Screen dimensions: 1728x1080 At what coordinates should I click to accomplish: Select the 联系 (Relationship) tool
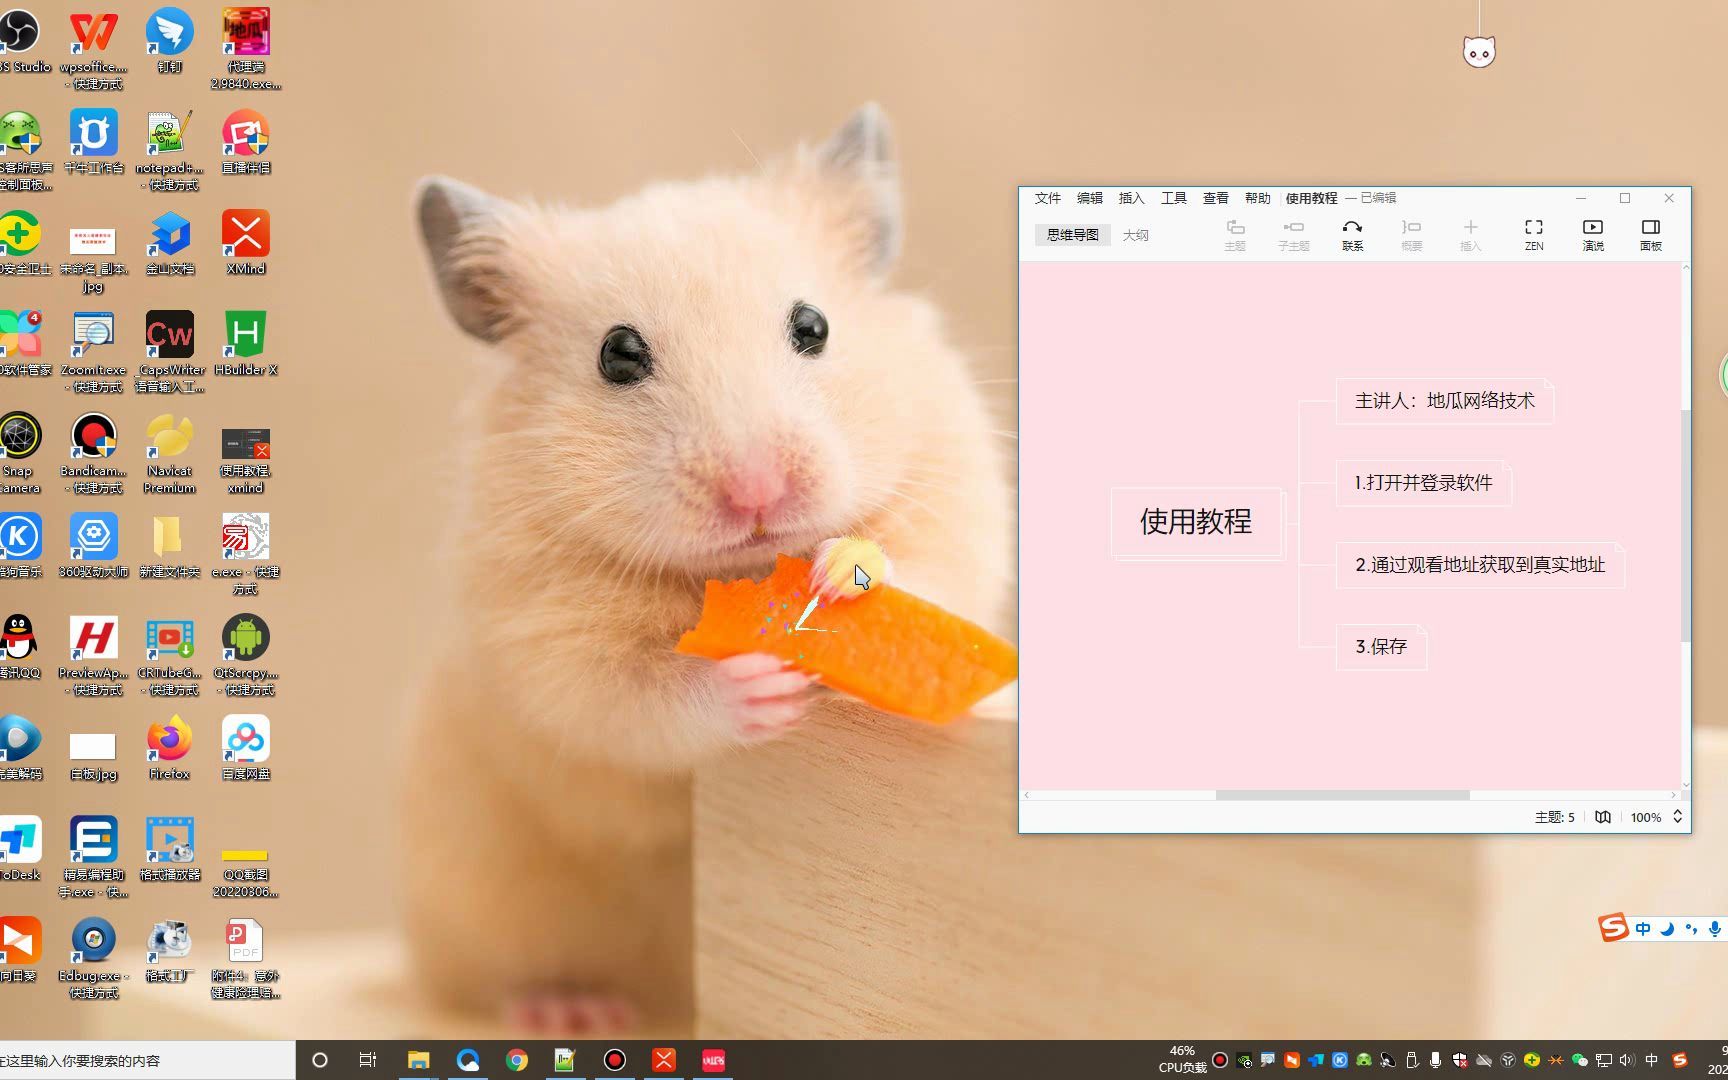point(1352,235)
